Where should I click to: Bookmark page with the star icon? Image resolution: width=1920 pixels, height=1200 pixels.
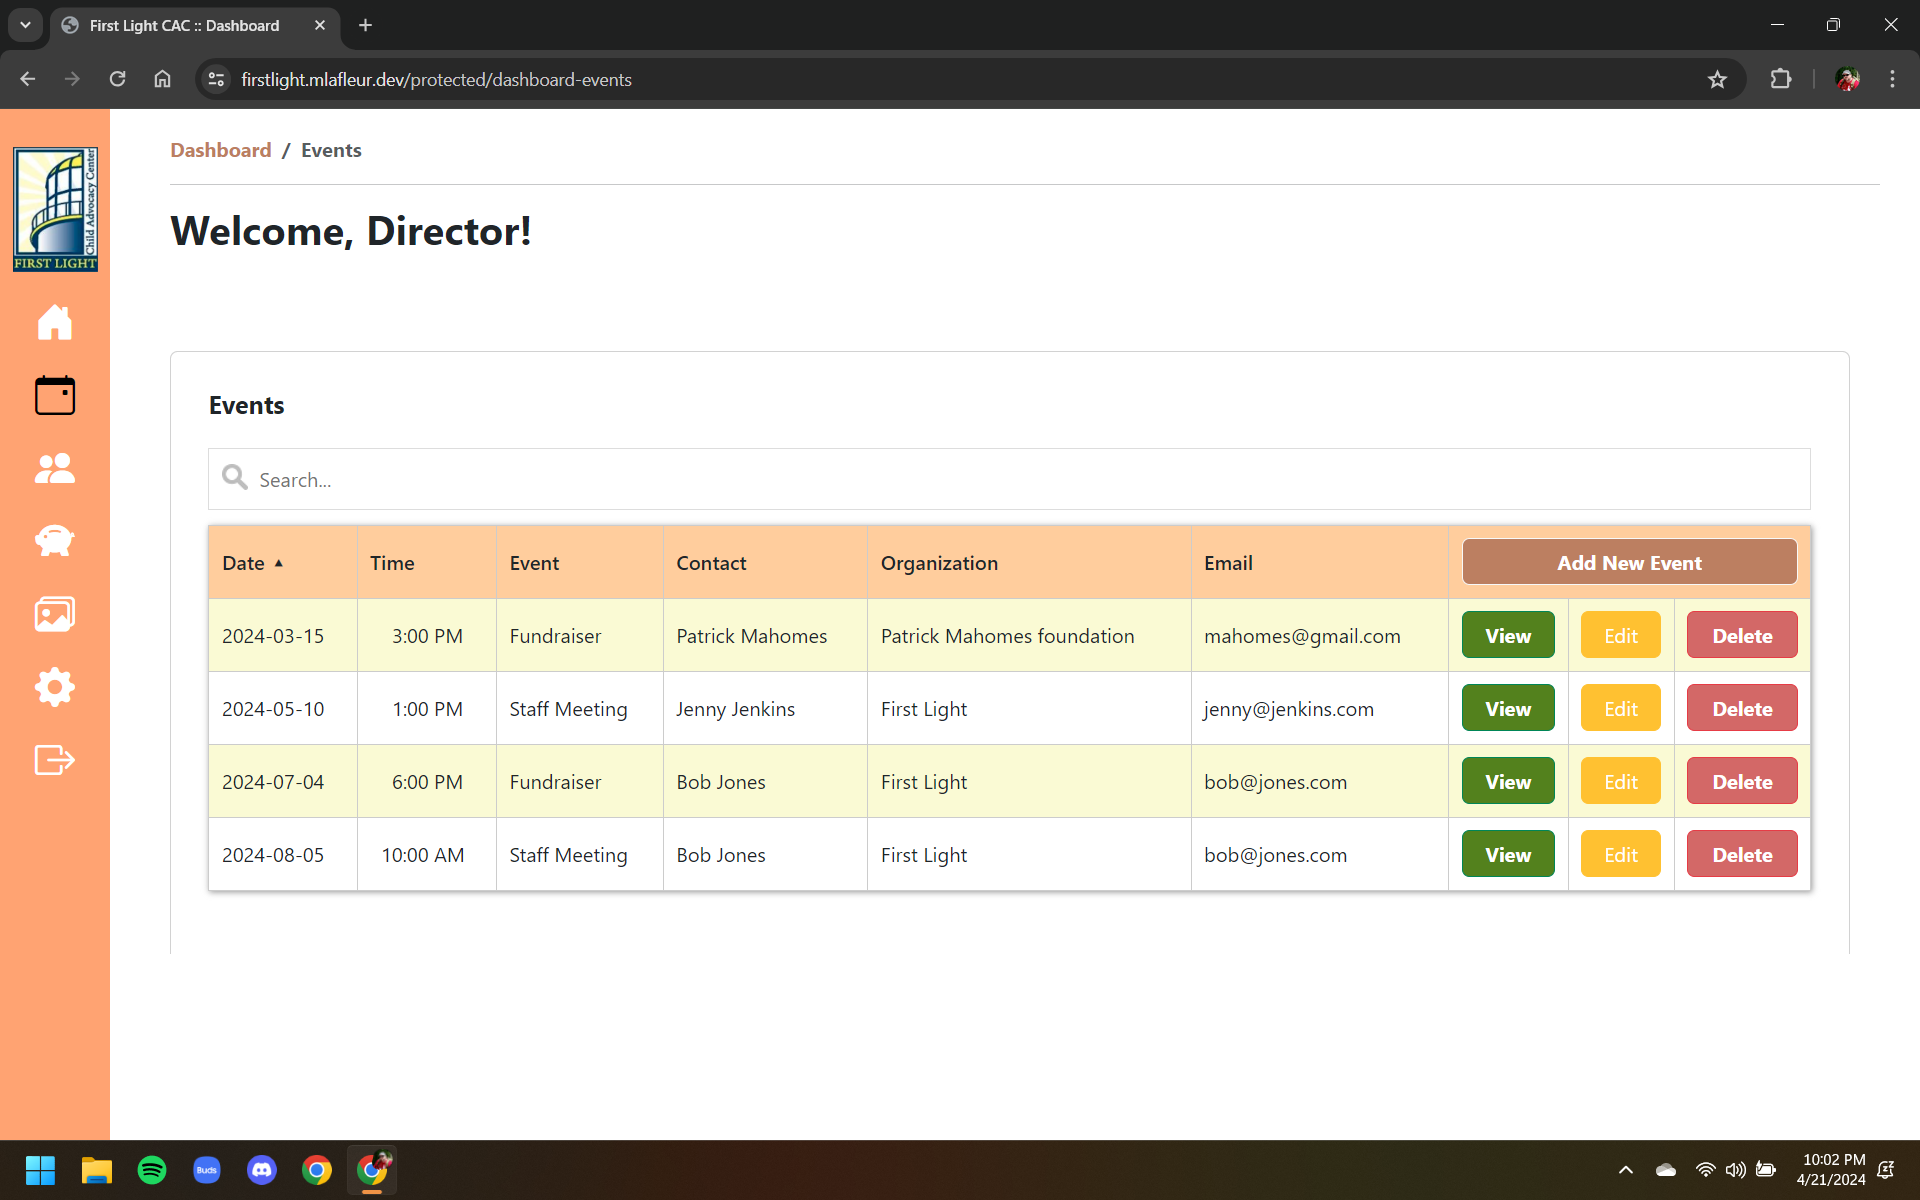point(1717,80)
